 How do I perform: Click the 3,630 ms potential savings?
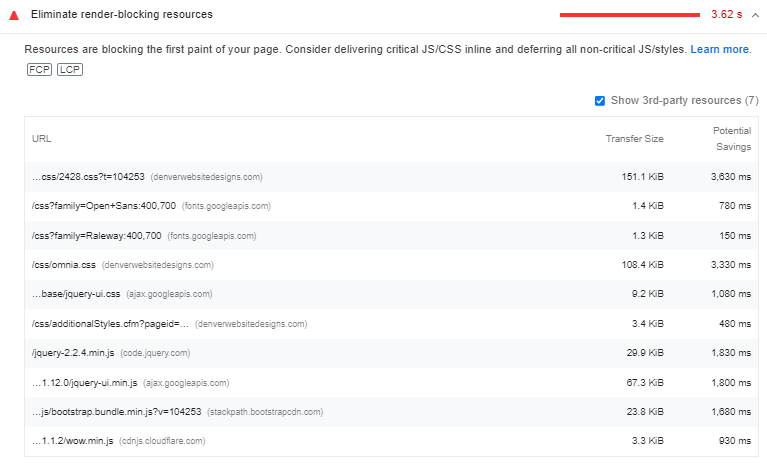[731, 177]
